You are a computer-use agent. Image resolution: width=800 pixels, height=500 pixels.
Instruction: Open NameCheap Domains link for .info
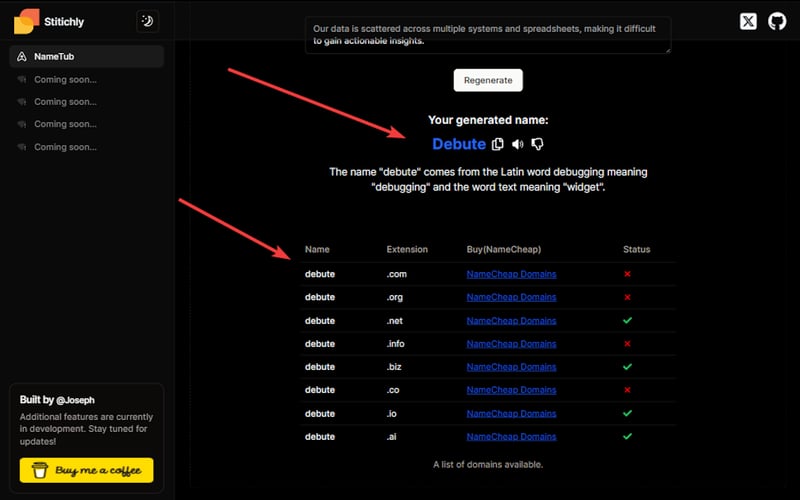pos(511,344)
